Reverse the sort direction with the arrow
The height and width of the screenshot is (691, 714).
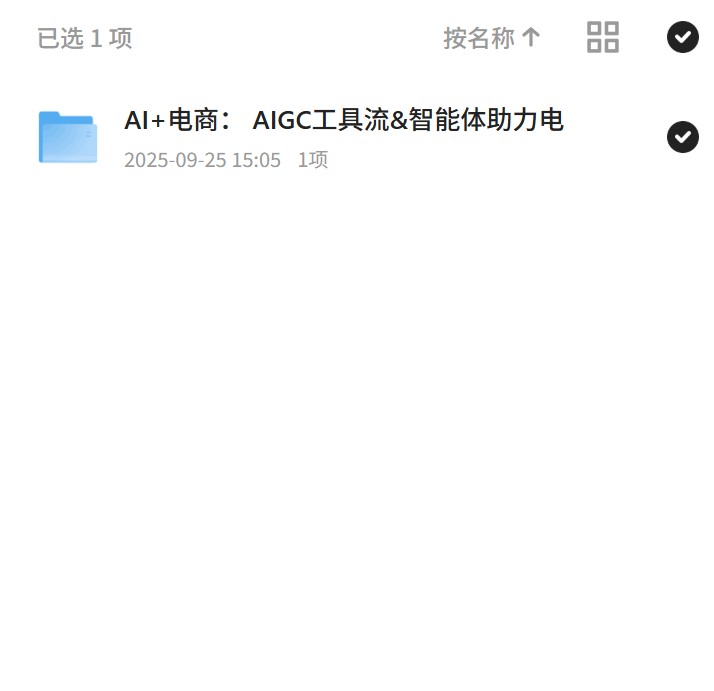[531, 37]
